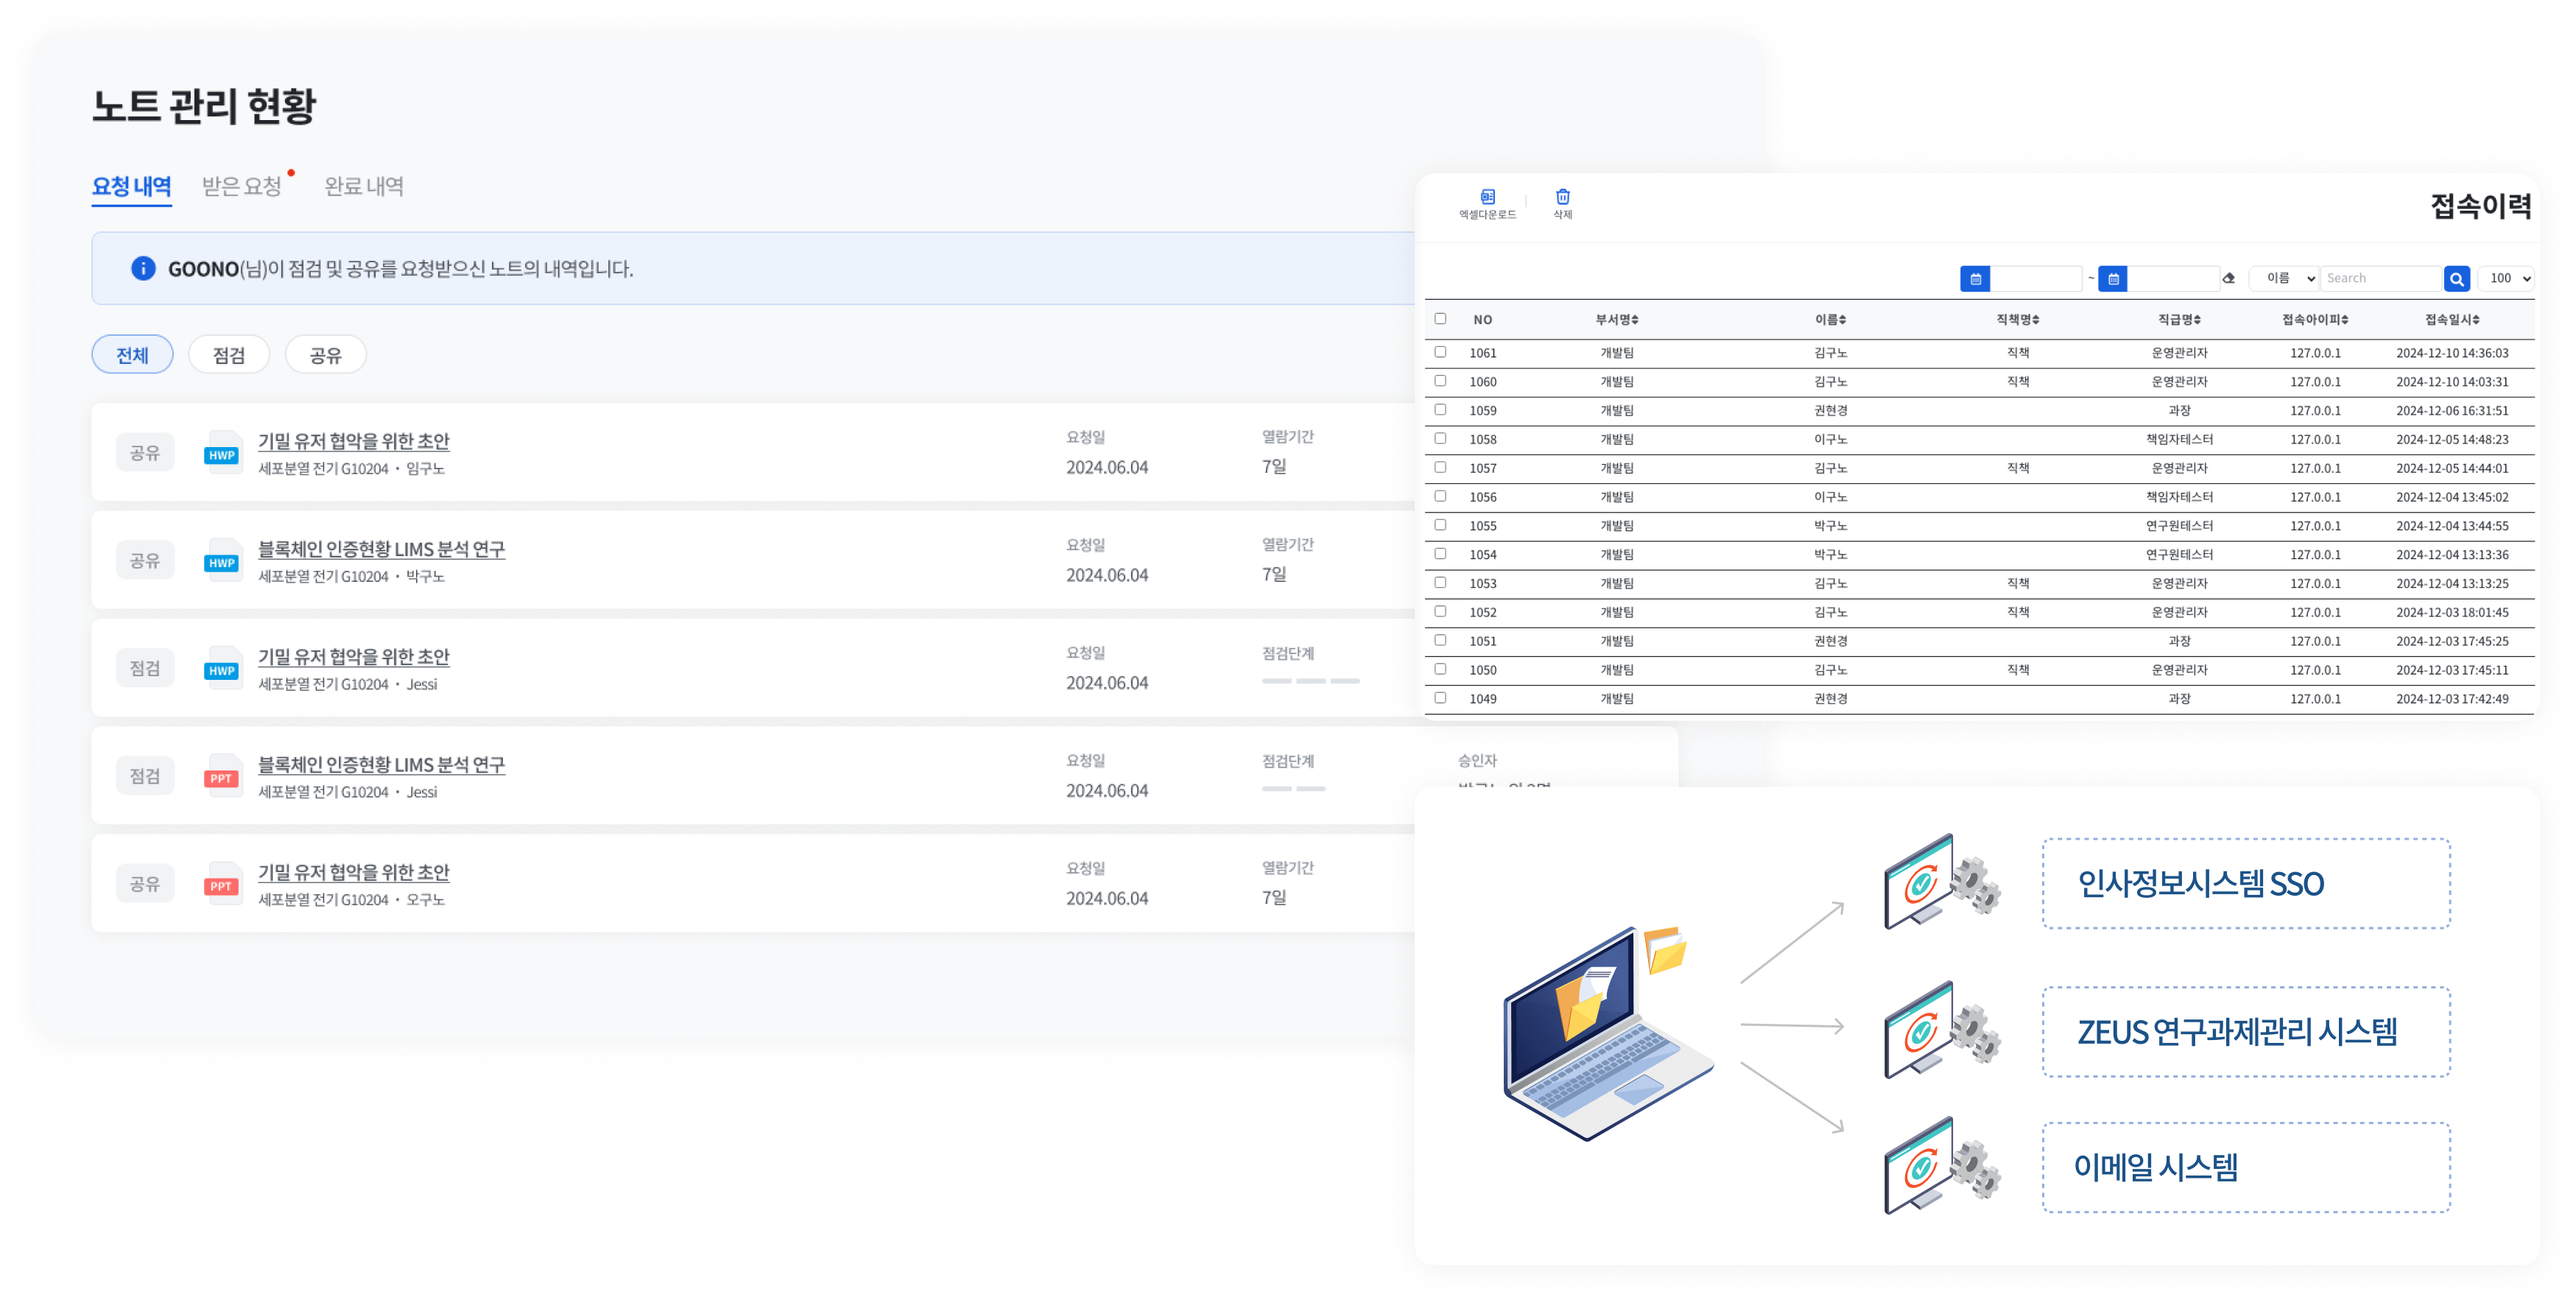Viewport: 2576px width, 1303px height.
Task: Open the 100 rows-per-page dropdown
Action: (2507, 279)
